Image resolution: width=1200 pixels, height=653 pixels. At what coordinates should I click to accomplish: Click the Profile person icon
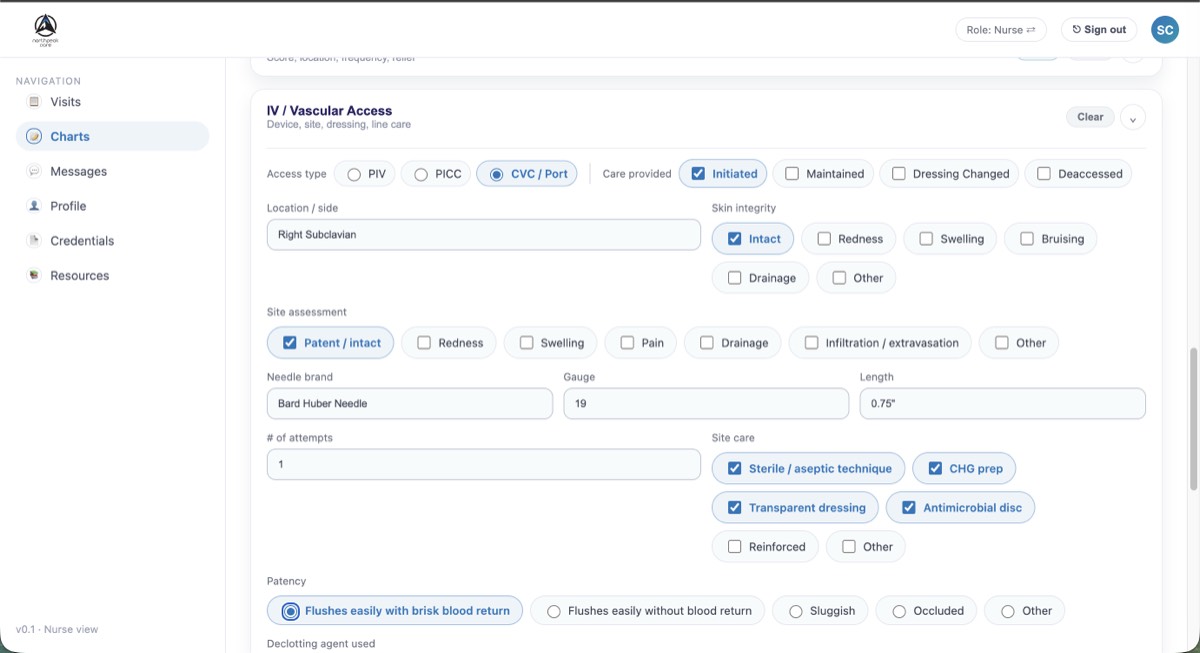34,206
